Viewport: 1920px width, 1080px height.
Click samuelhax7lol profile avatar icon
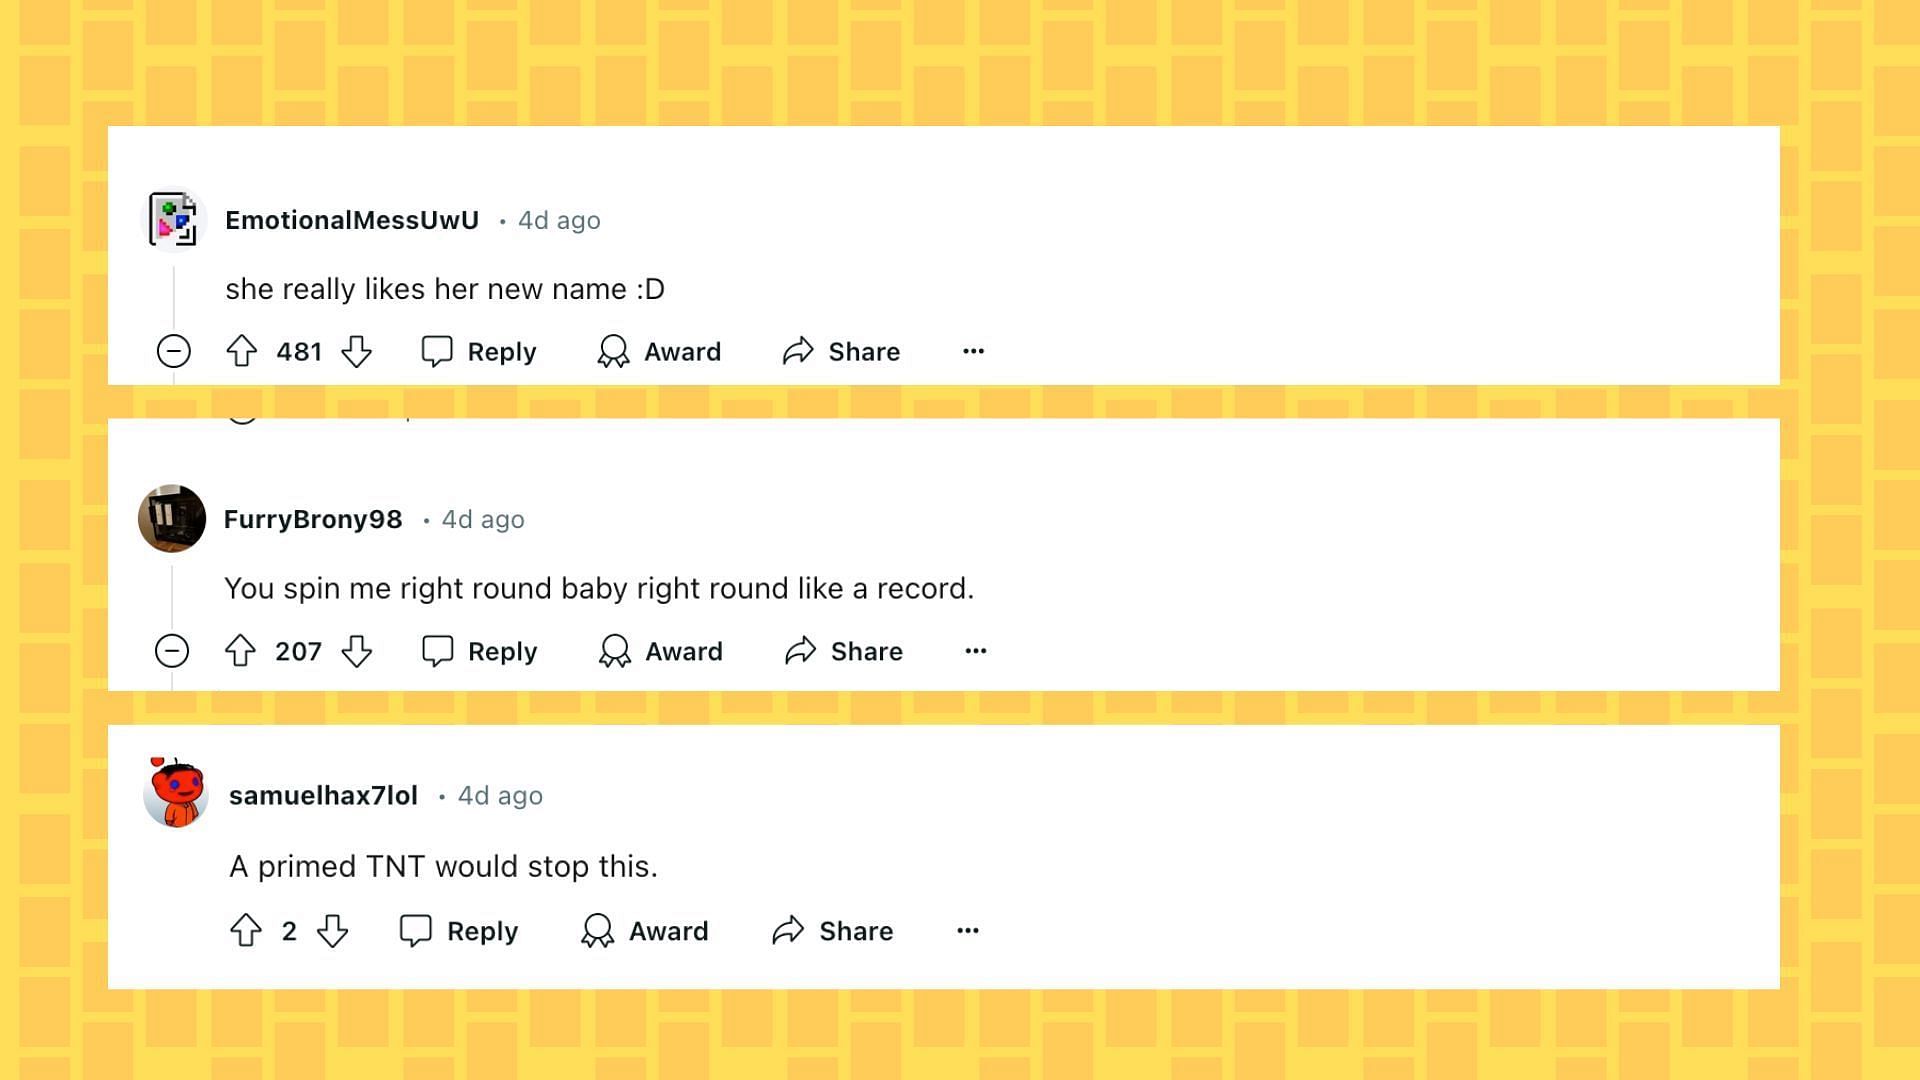click(174, 793)
